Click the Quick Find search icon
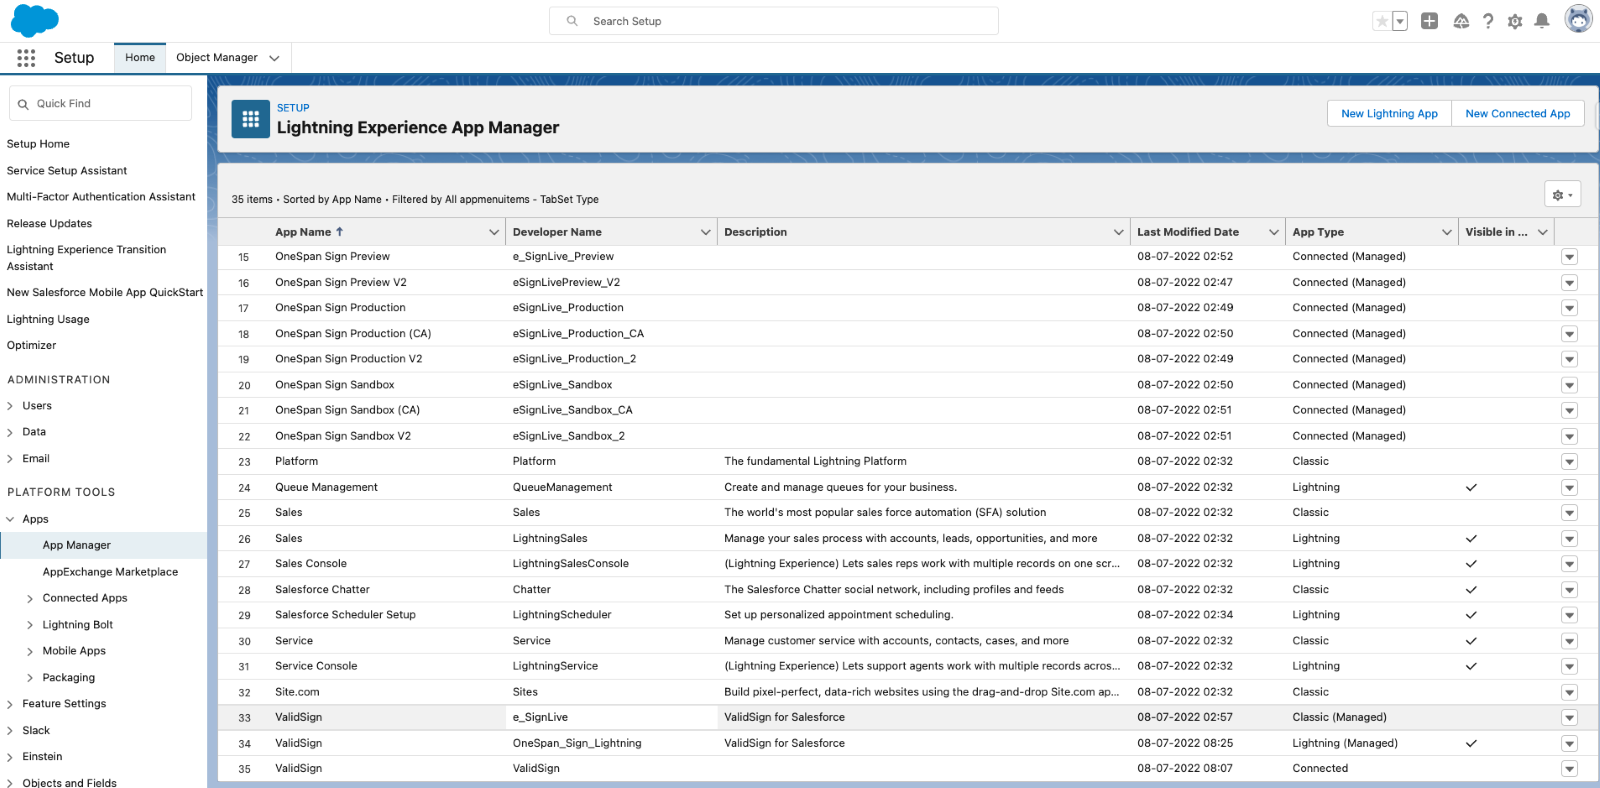Screen dimensions: 1600x788 23,104
